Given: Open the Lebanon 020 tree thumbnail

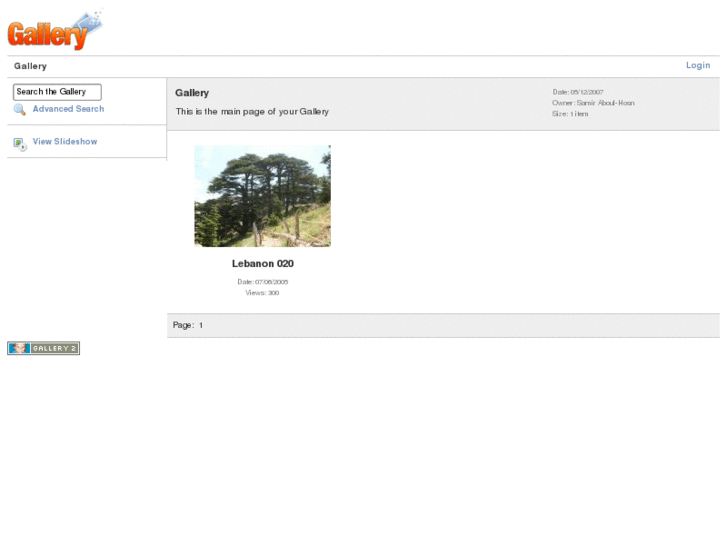Looking at the screenshot, I should pos(262,196).
